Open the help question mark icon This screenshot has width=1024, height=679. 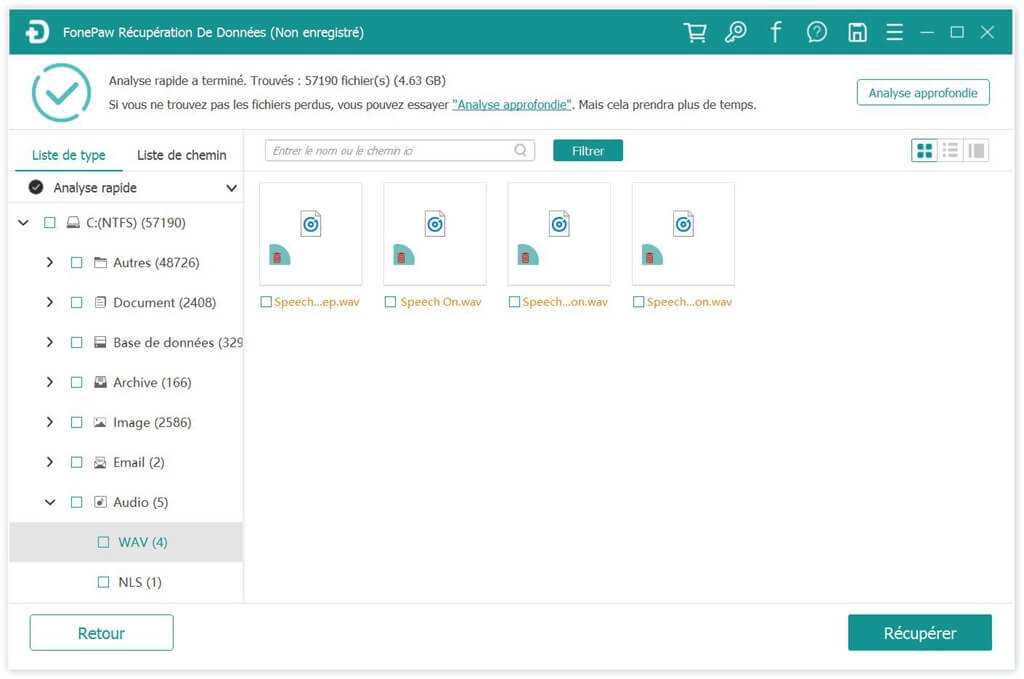tap(816, 32)
